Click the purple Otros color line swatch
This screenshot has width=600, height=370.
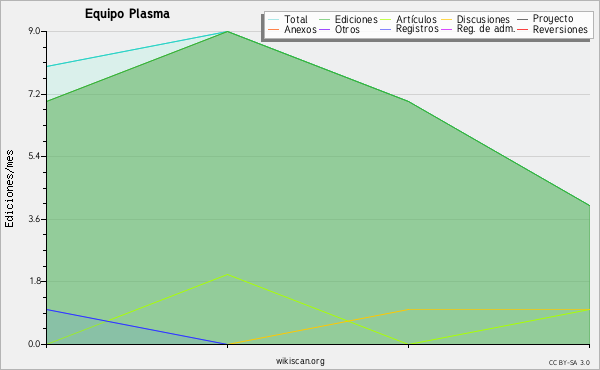pyautogui.click(x=324, y=29)
